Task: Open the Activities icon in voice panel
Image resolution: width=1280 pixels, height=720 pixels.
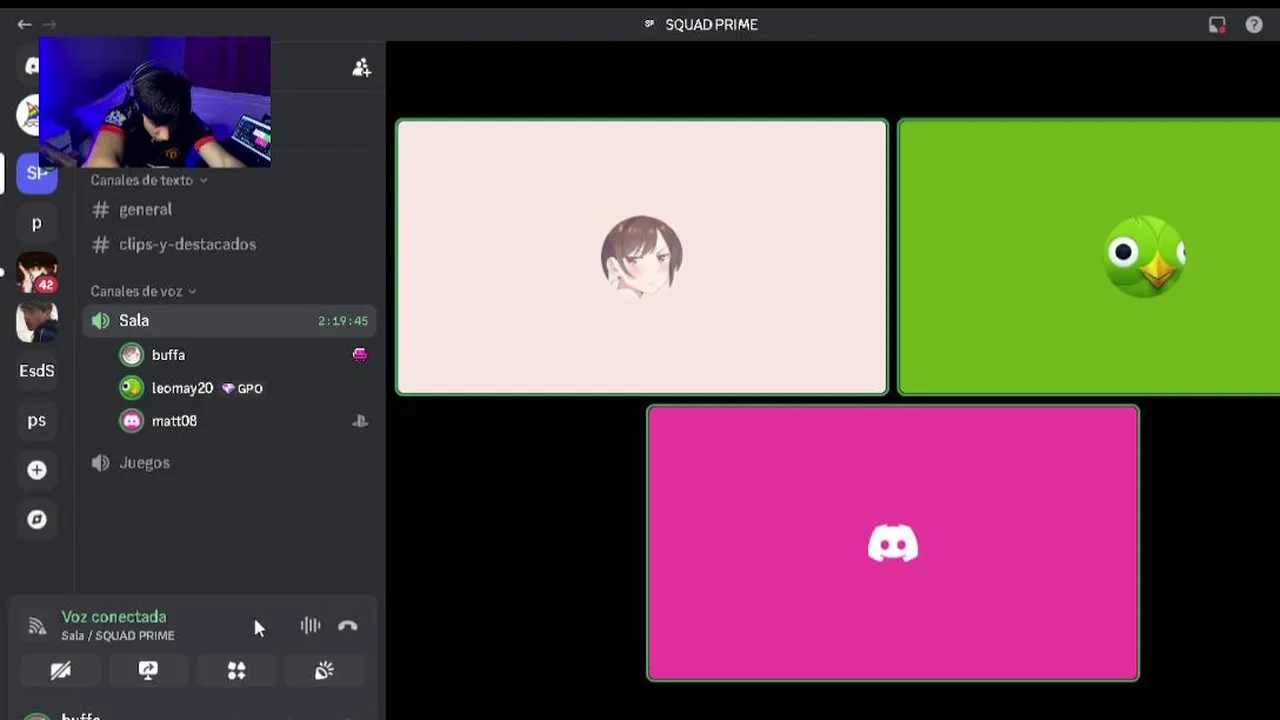Action: (236, 671)
